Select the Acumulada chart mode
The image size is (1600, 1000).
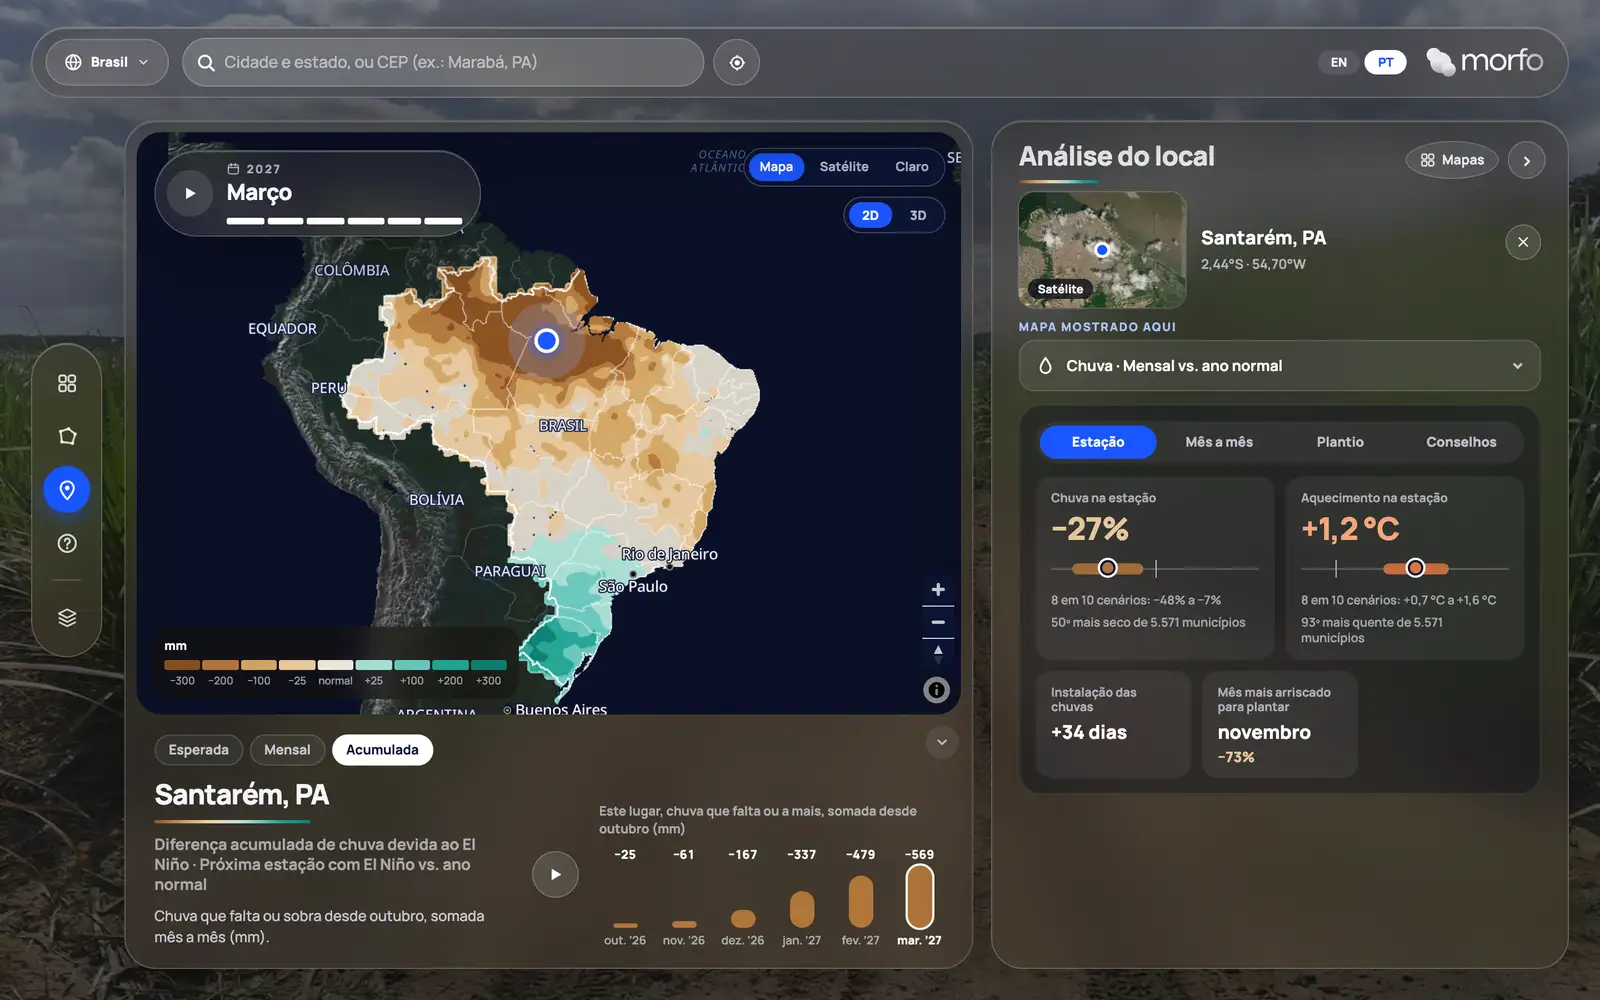pos(382,750)
